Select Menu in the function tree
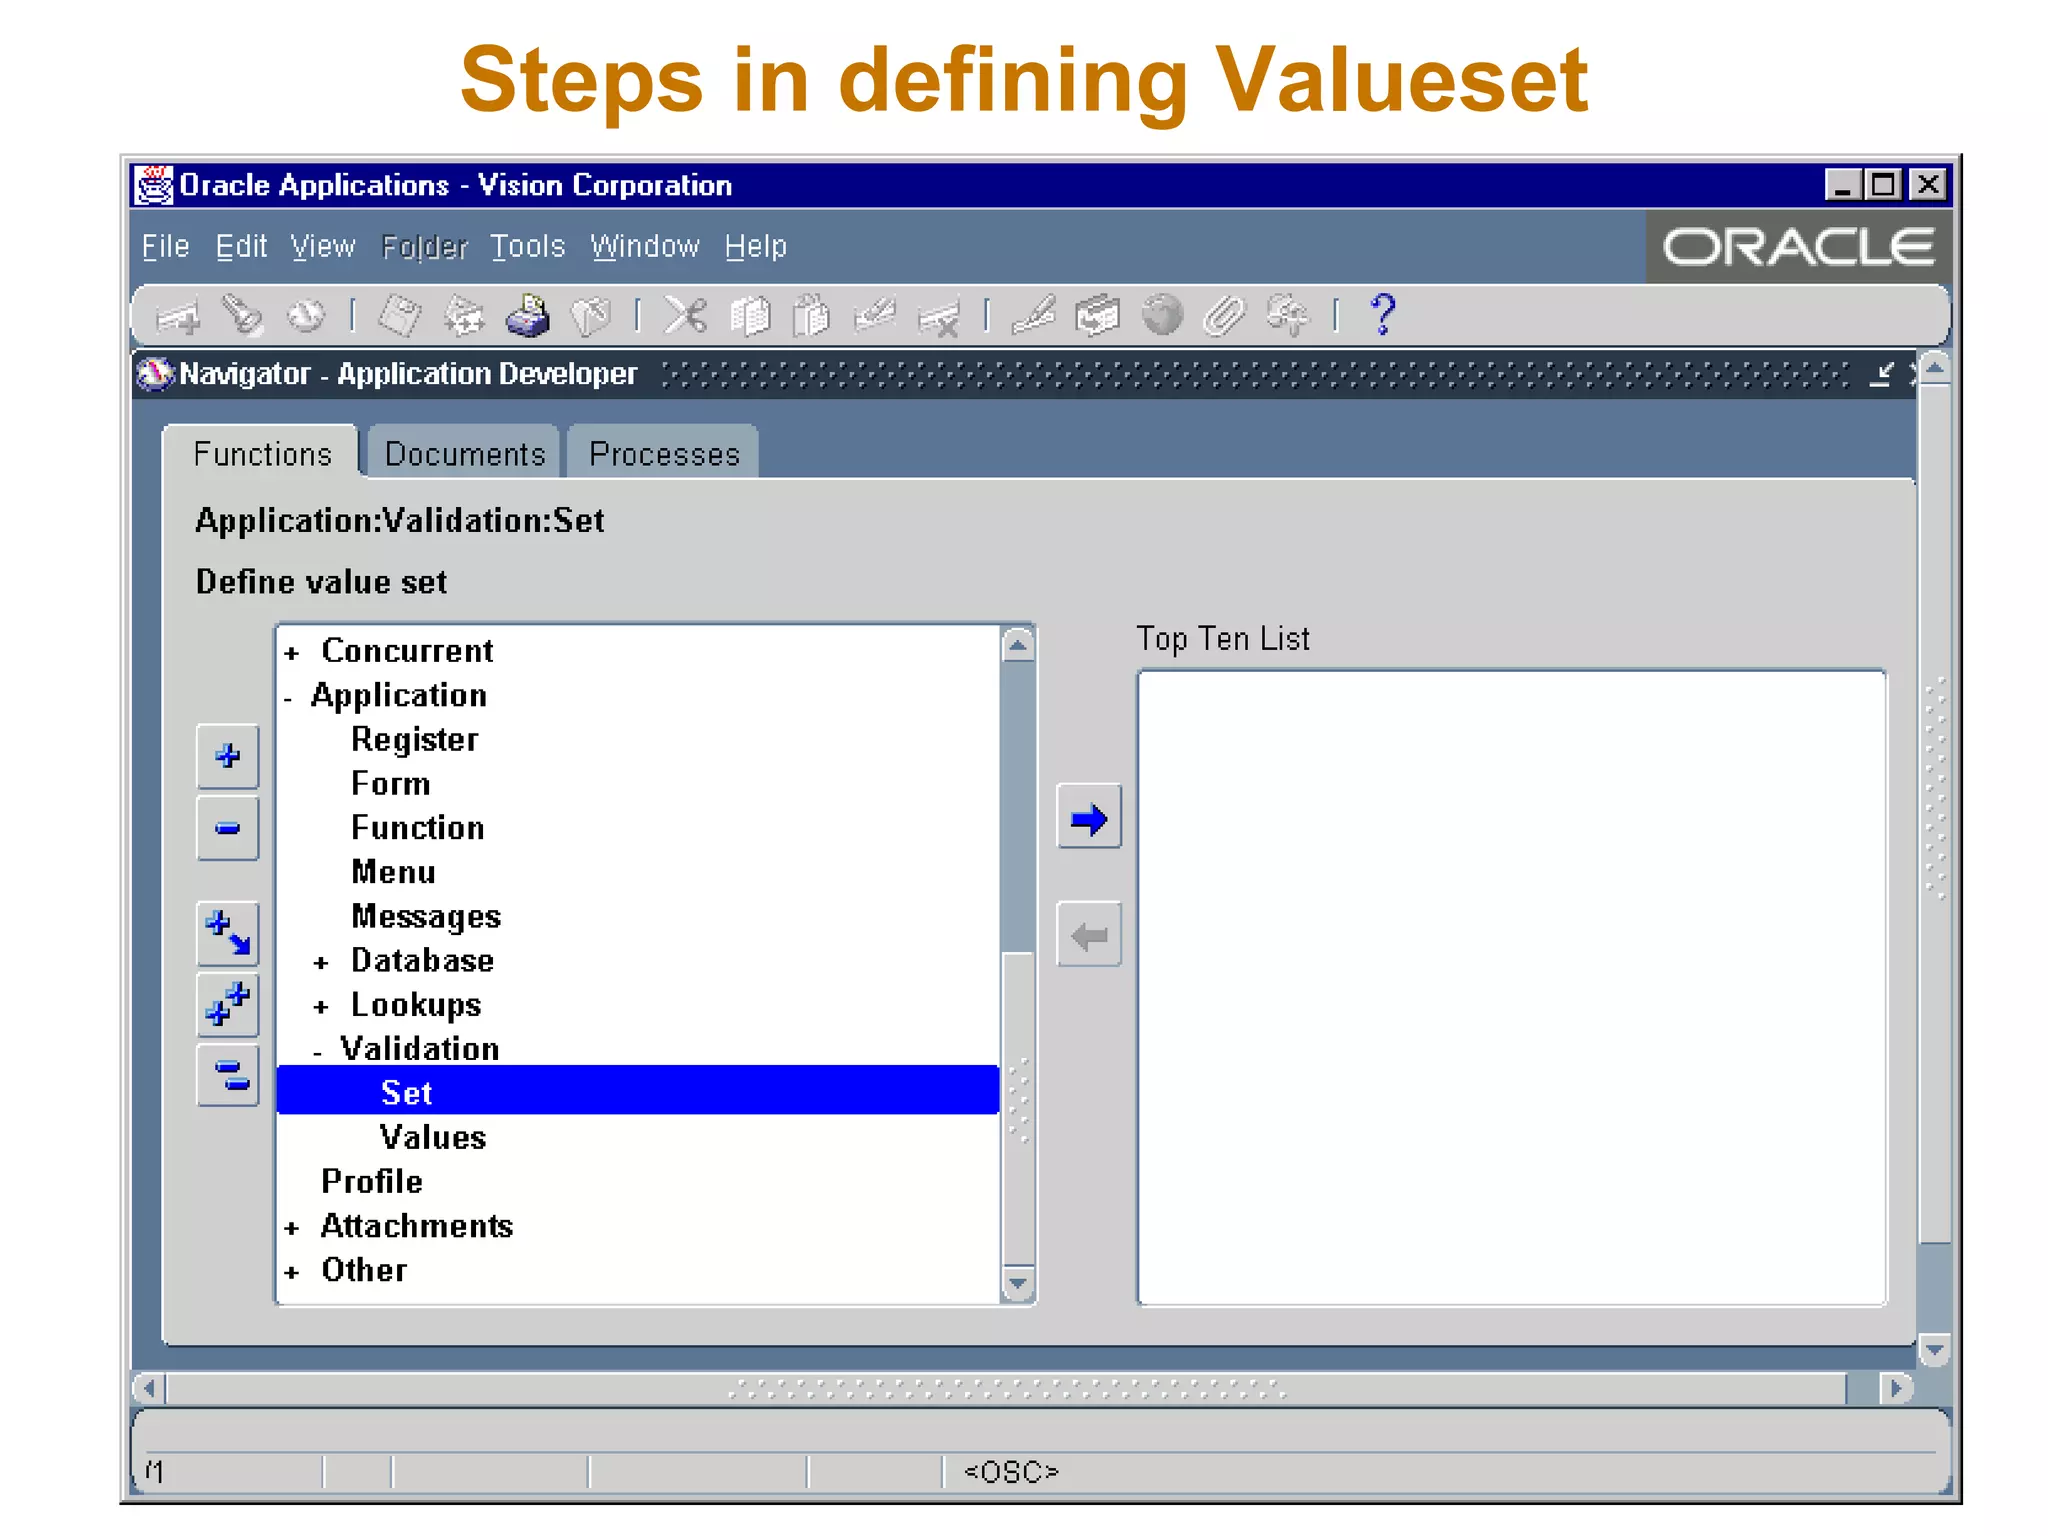This screenshot has width=2048, height=1536. pos(393,872)
